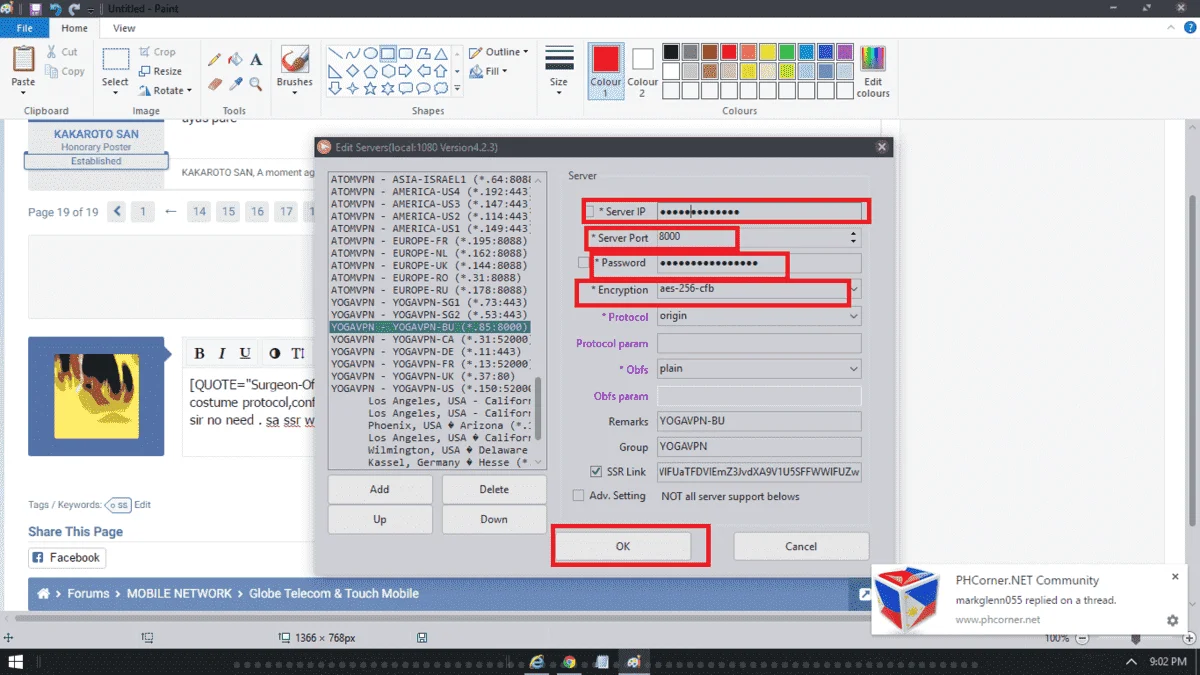Click the Brushes tool icon

coord(294,60)
